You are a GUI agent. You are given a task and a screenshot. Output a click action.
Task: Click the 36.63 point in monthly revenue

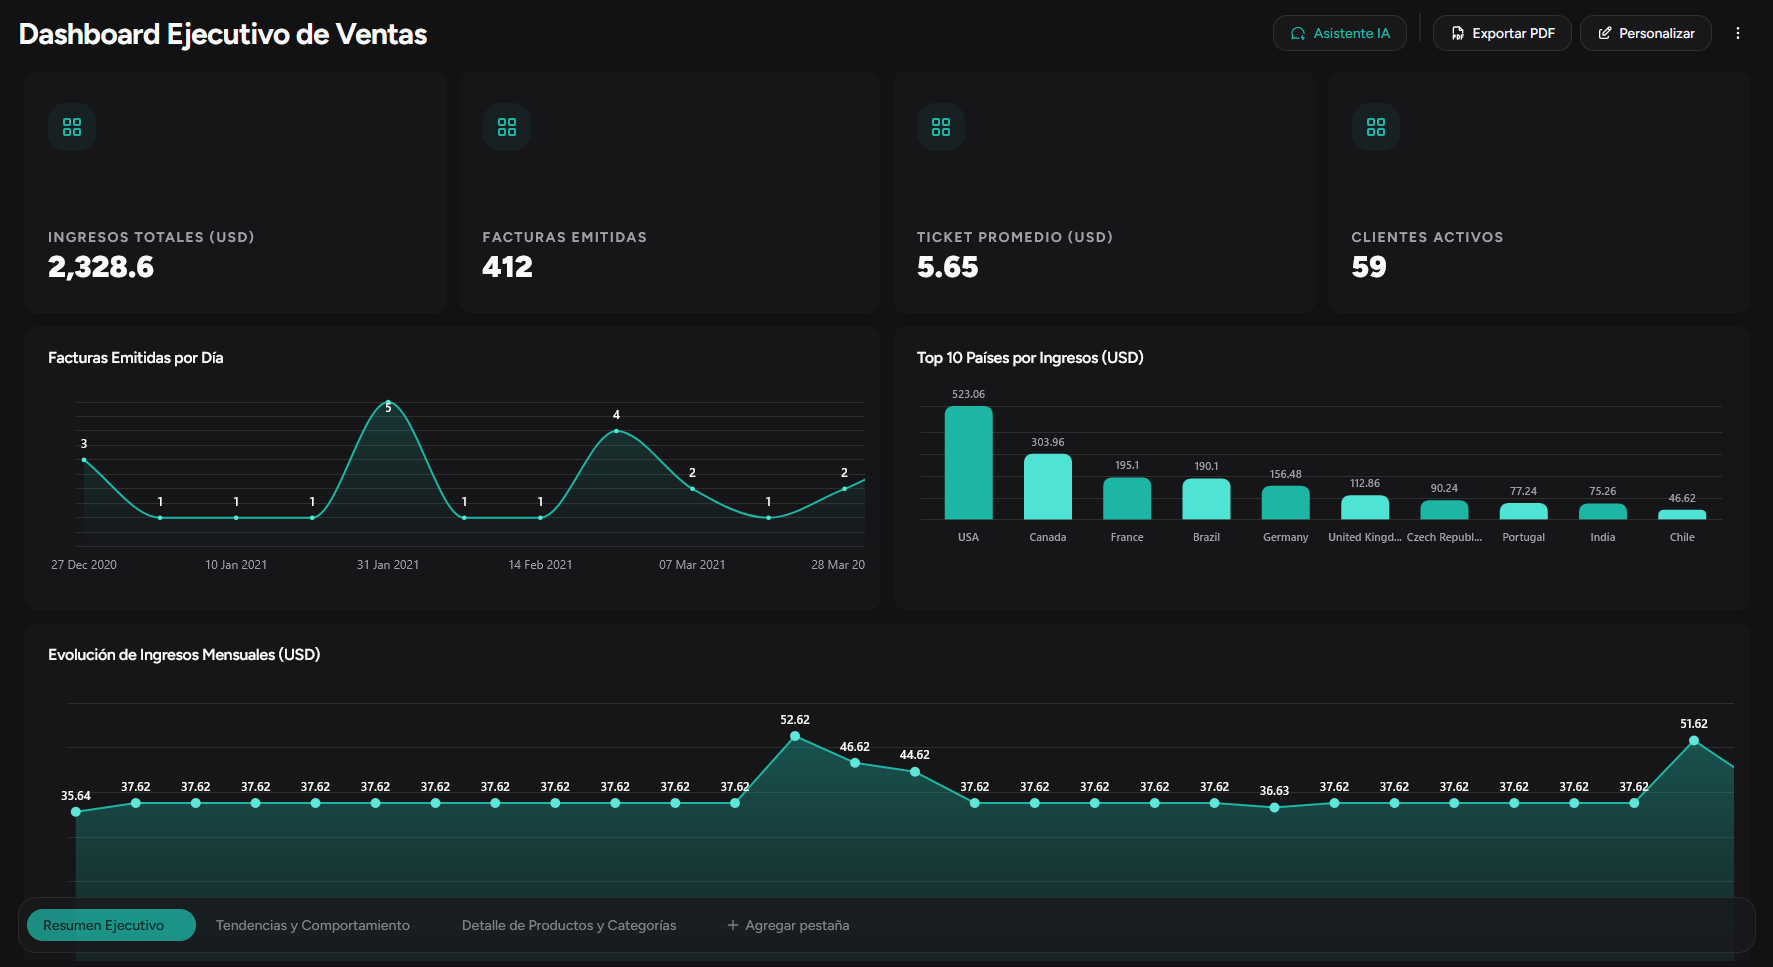[x=1274, y=807]
